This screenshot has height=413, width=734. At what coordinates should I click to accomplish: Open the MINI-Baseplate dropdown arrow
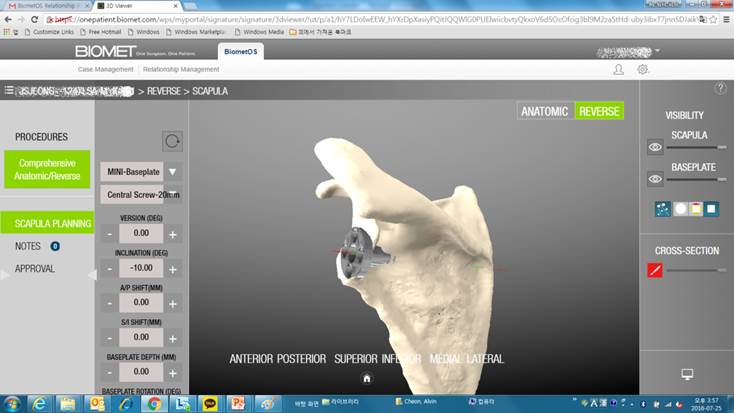pos(173,172)
